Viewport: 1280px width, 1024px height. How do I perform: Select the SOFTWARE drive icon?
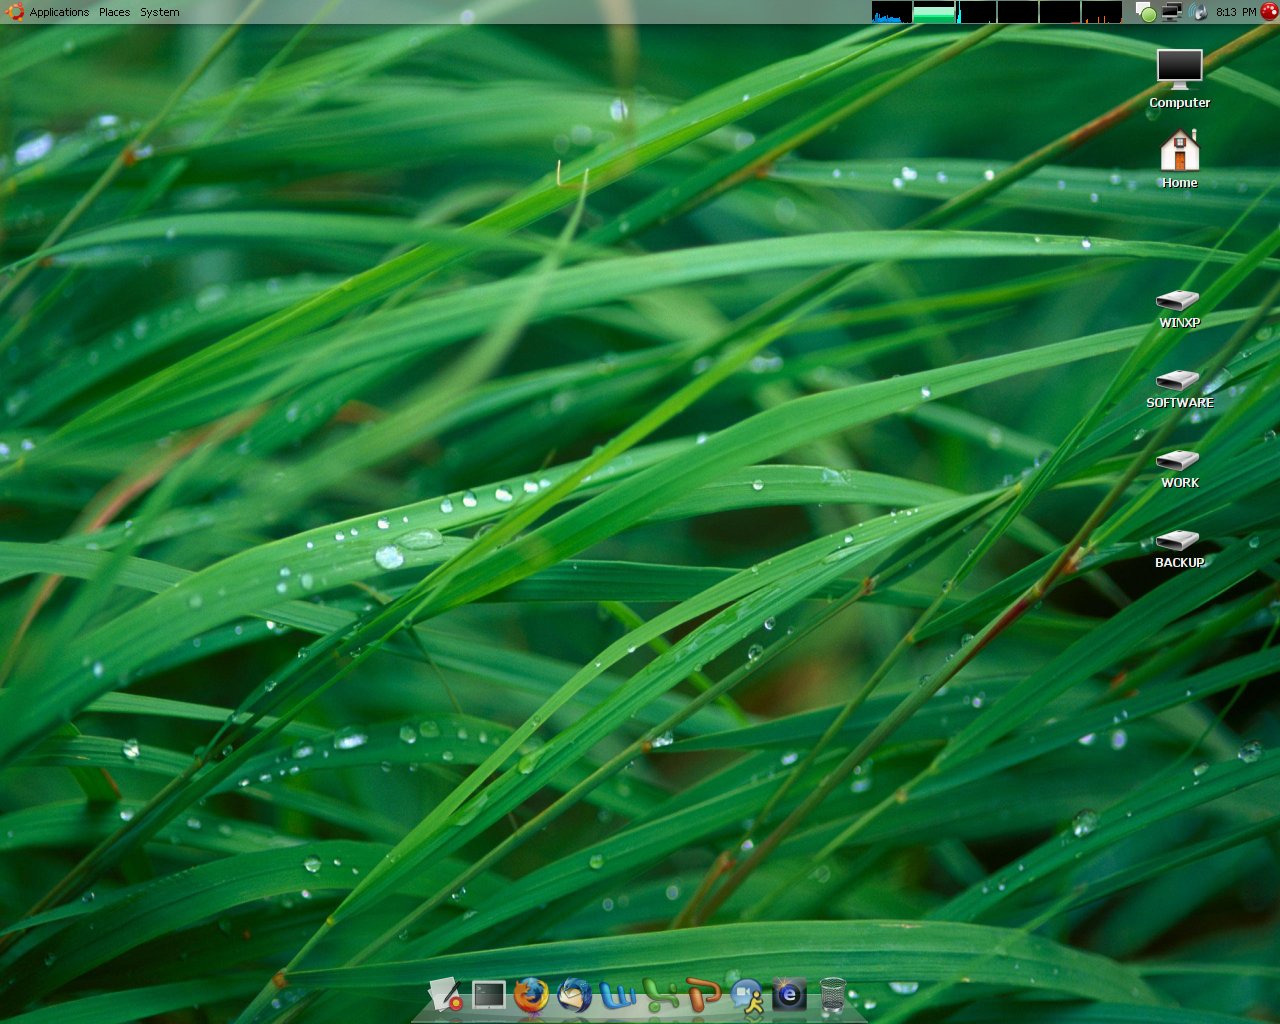(x=1179, y=388)
